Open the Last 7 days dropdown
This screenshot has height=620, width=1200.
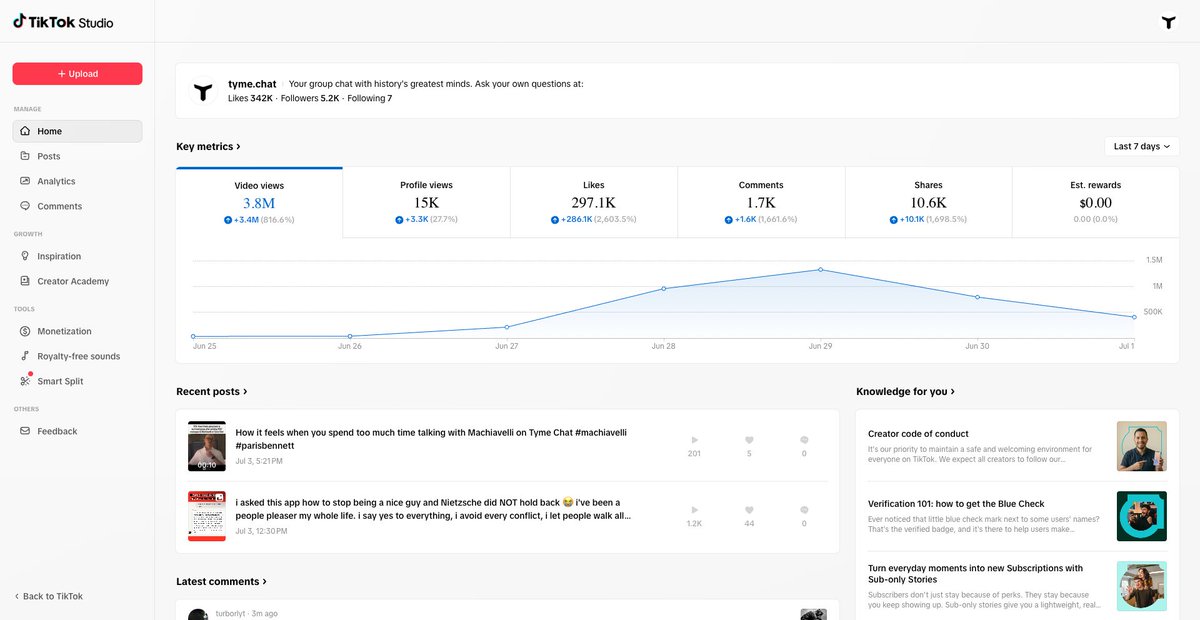pos(1142,146)
